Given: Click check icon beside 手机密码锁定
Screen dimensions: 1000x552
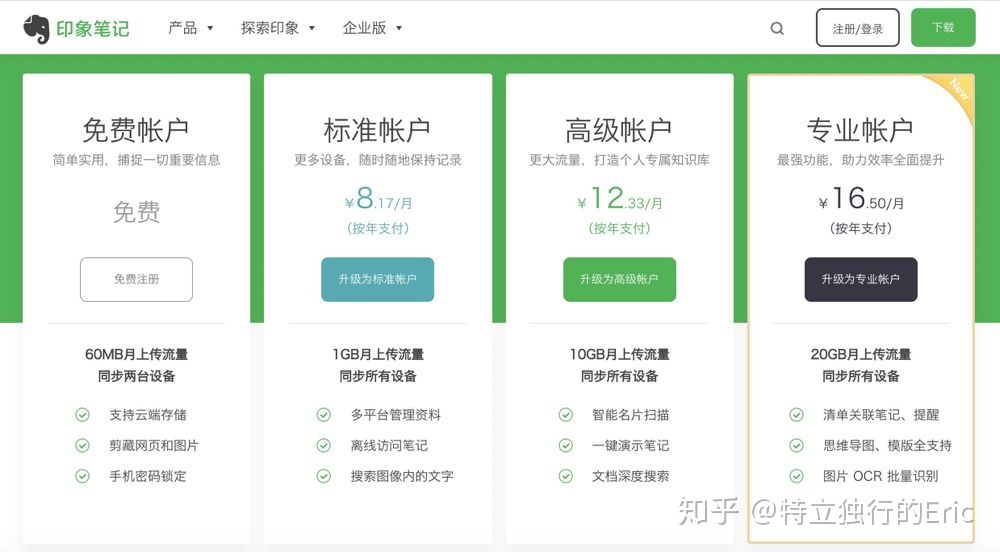Looking at the screenshot, I should click(82, 476).
